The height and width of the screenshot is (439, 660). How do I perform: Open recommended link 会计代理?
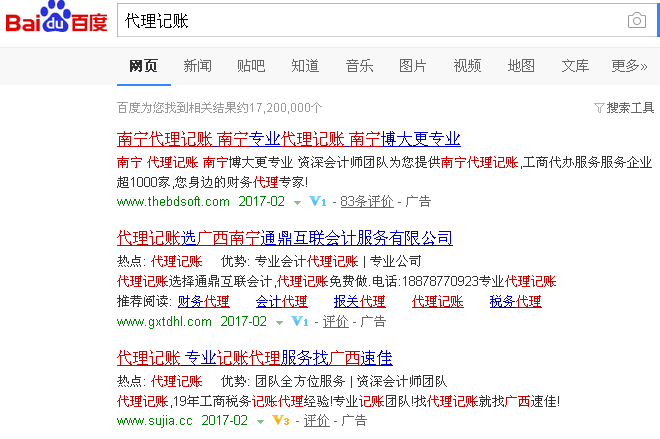(282, 302)
